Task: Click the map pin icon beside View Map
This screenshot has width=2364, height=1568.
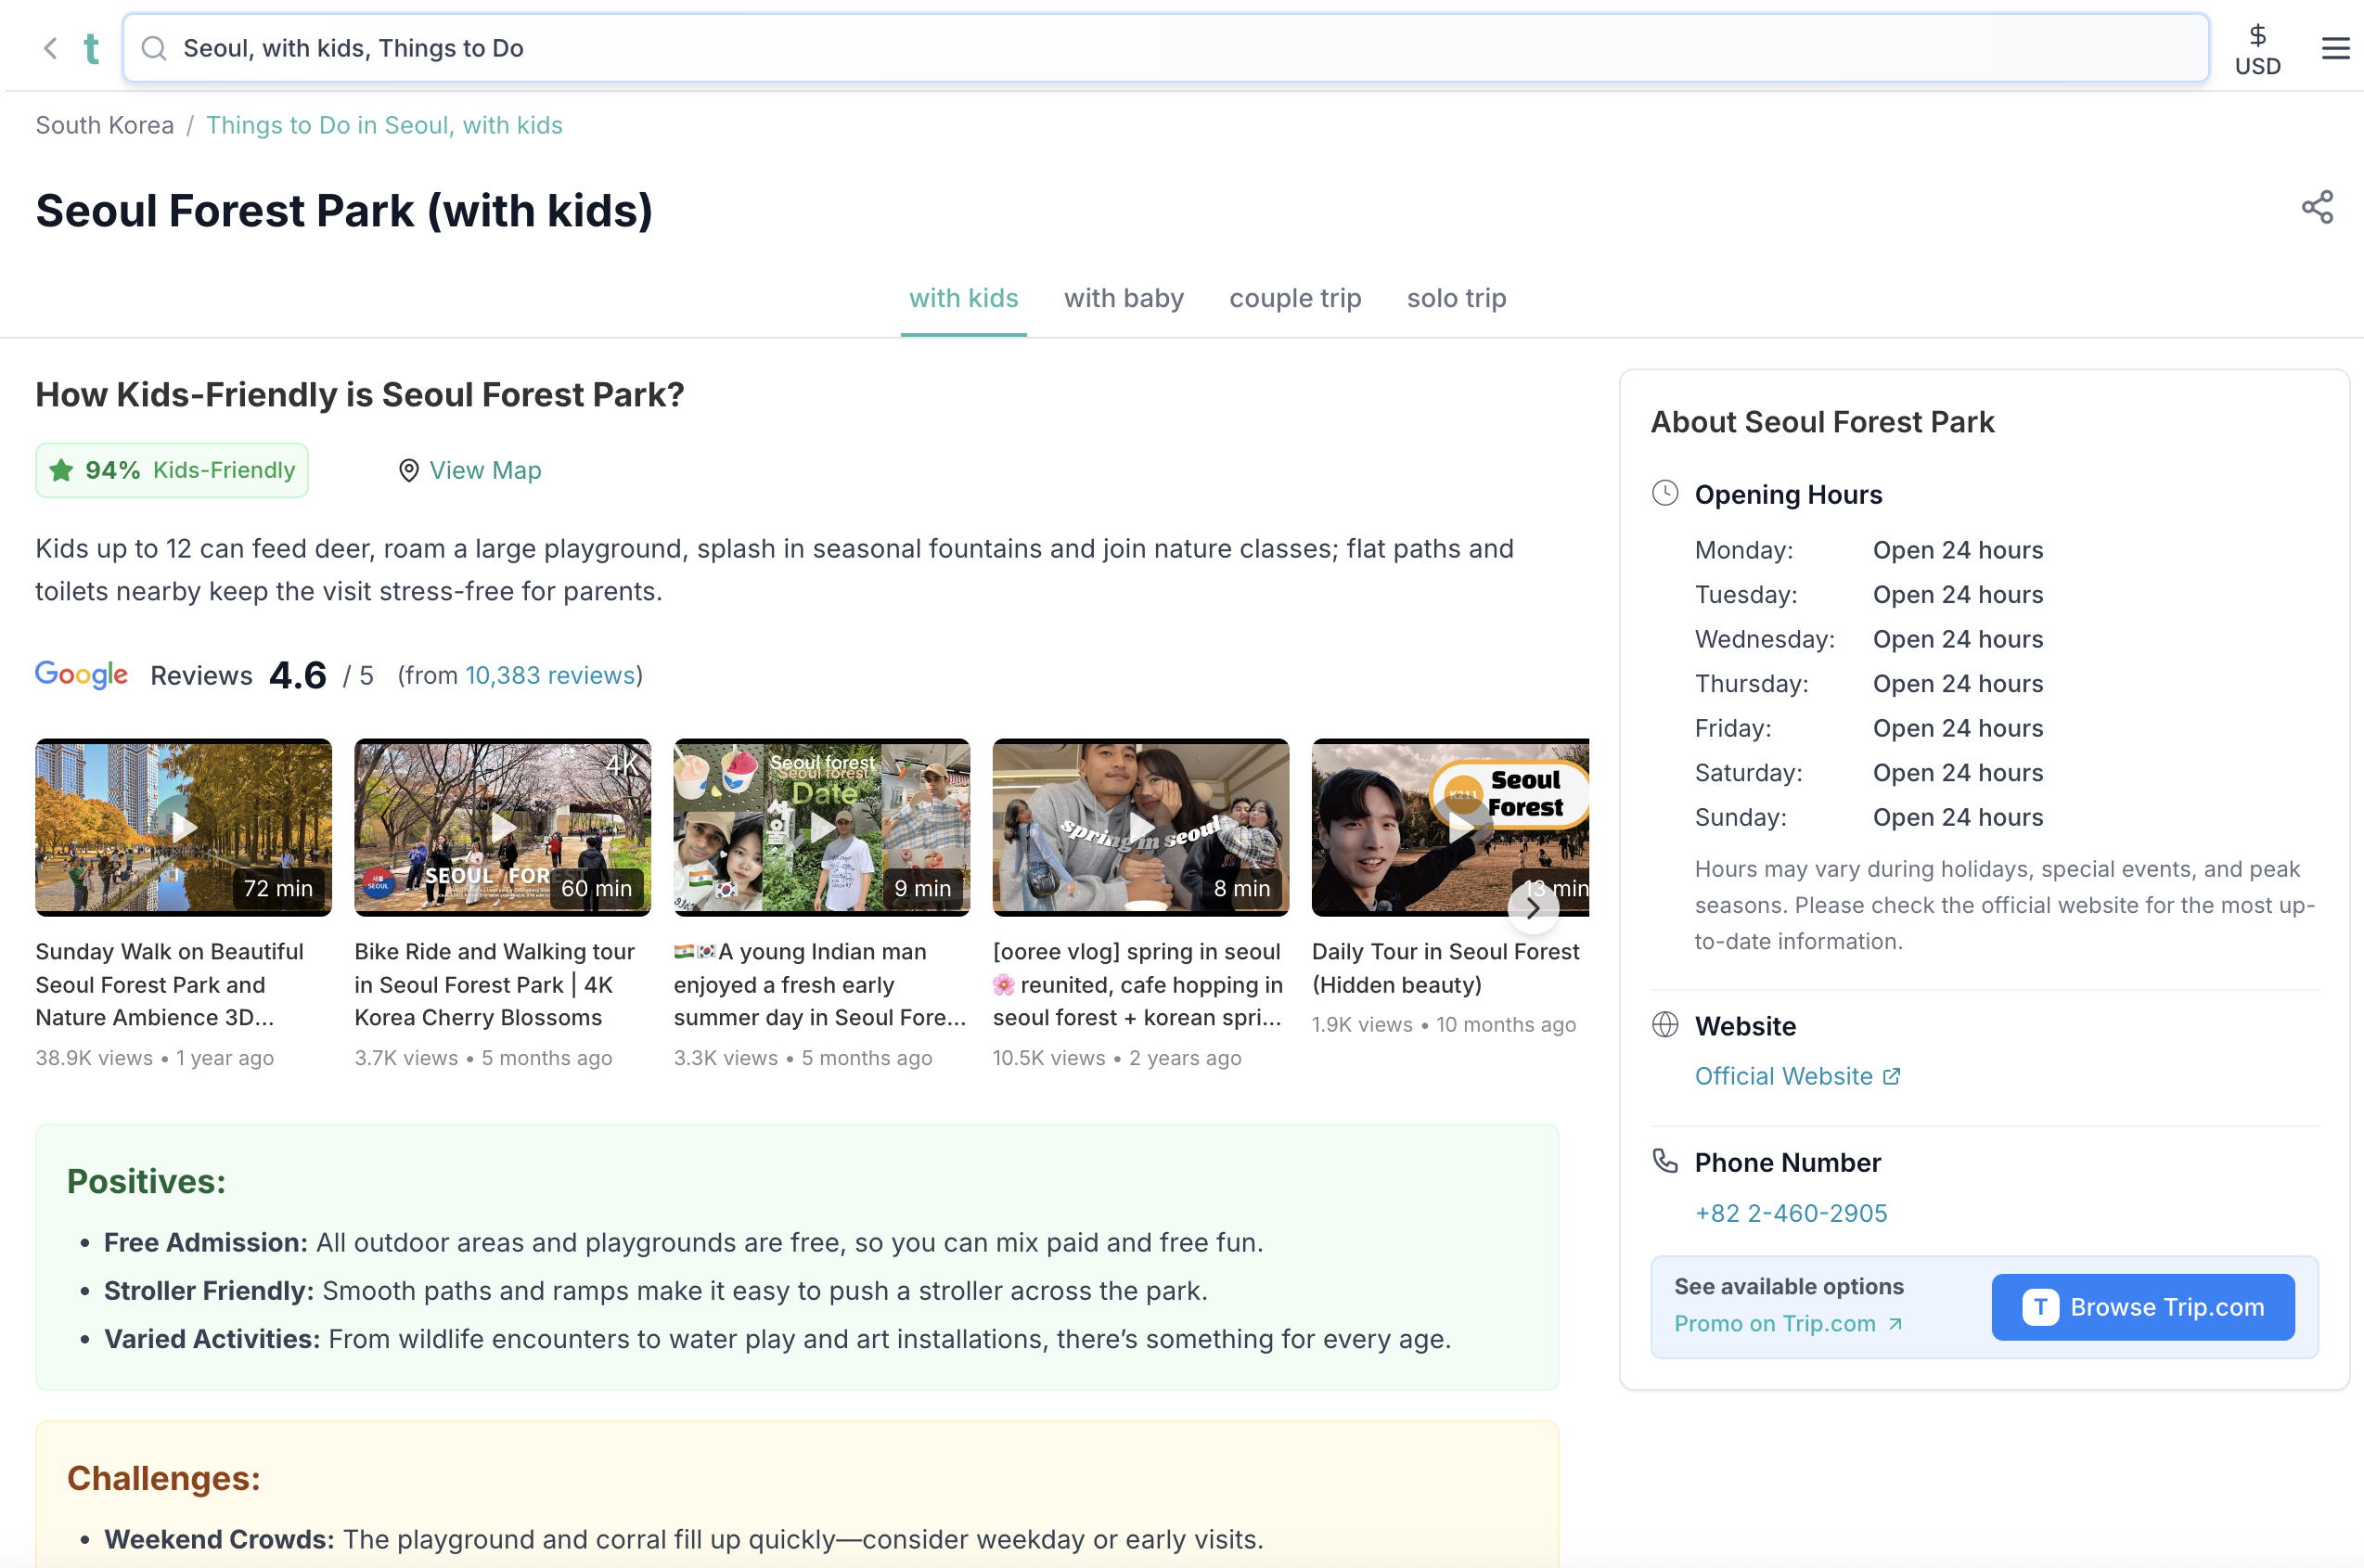Action: tap(408, 470)
